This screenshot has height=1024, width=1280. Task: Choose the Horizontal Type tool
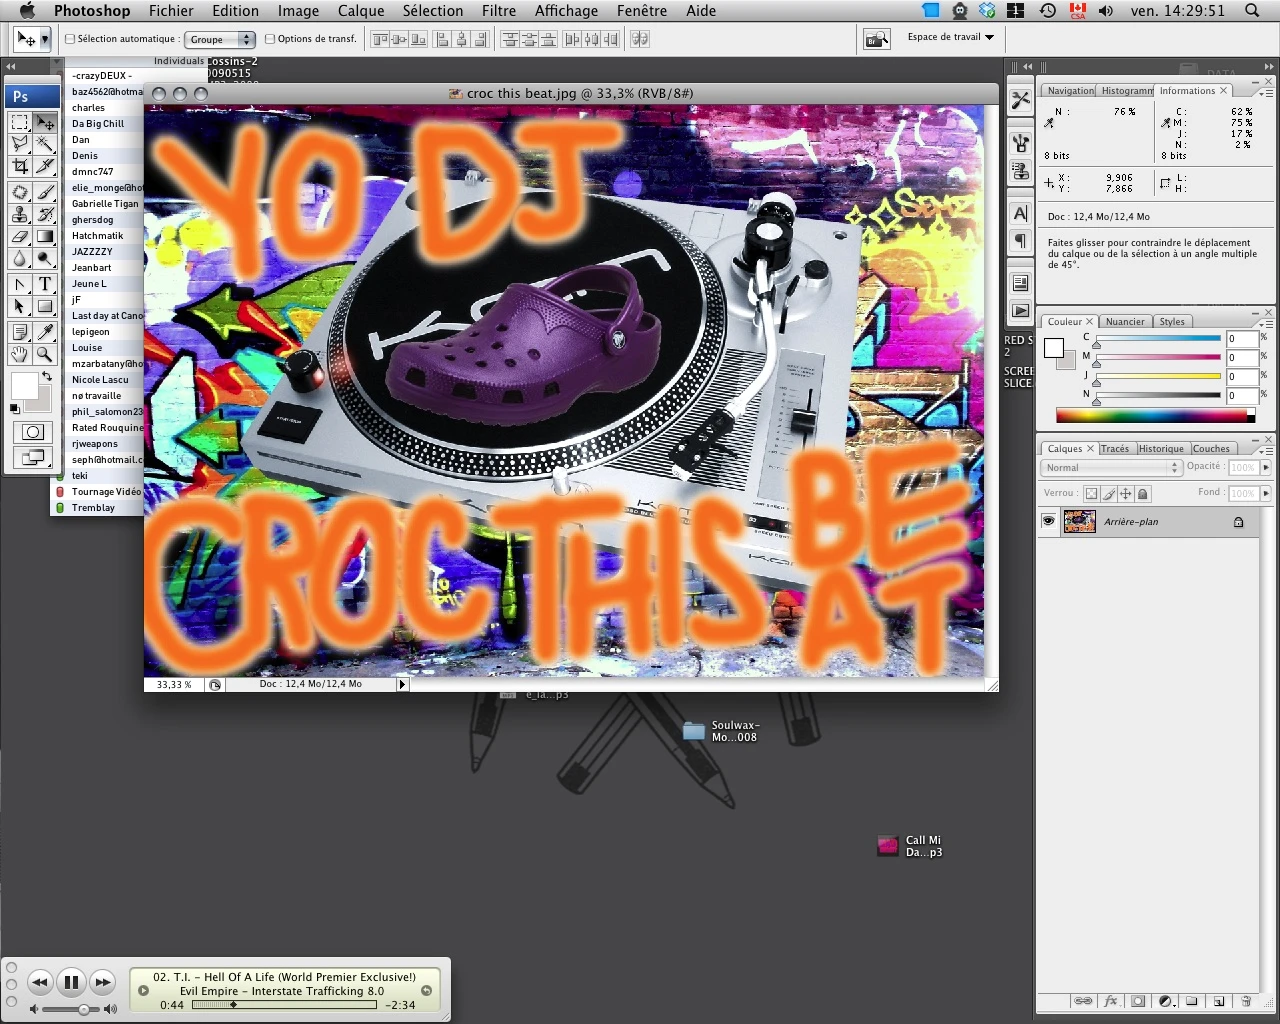pyautogui.click(x=45, y=284)
